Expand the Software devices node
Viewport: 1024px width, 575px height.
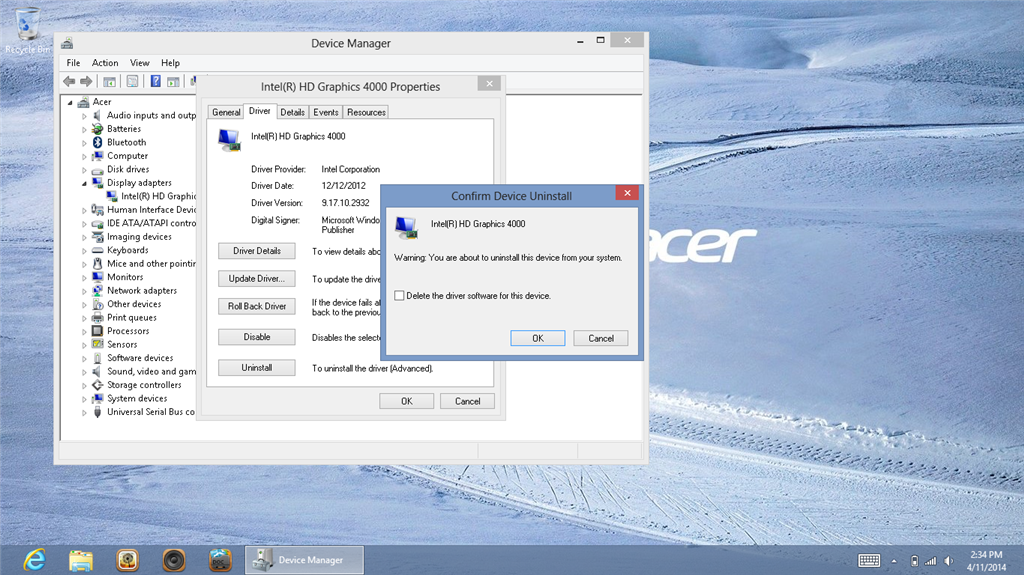pos(84,359)
